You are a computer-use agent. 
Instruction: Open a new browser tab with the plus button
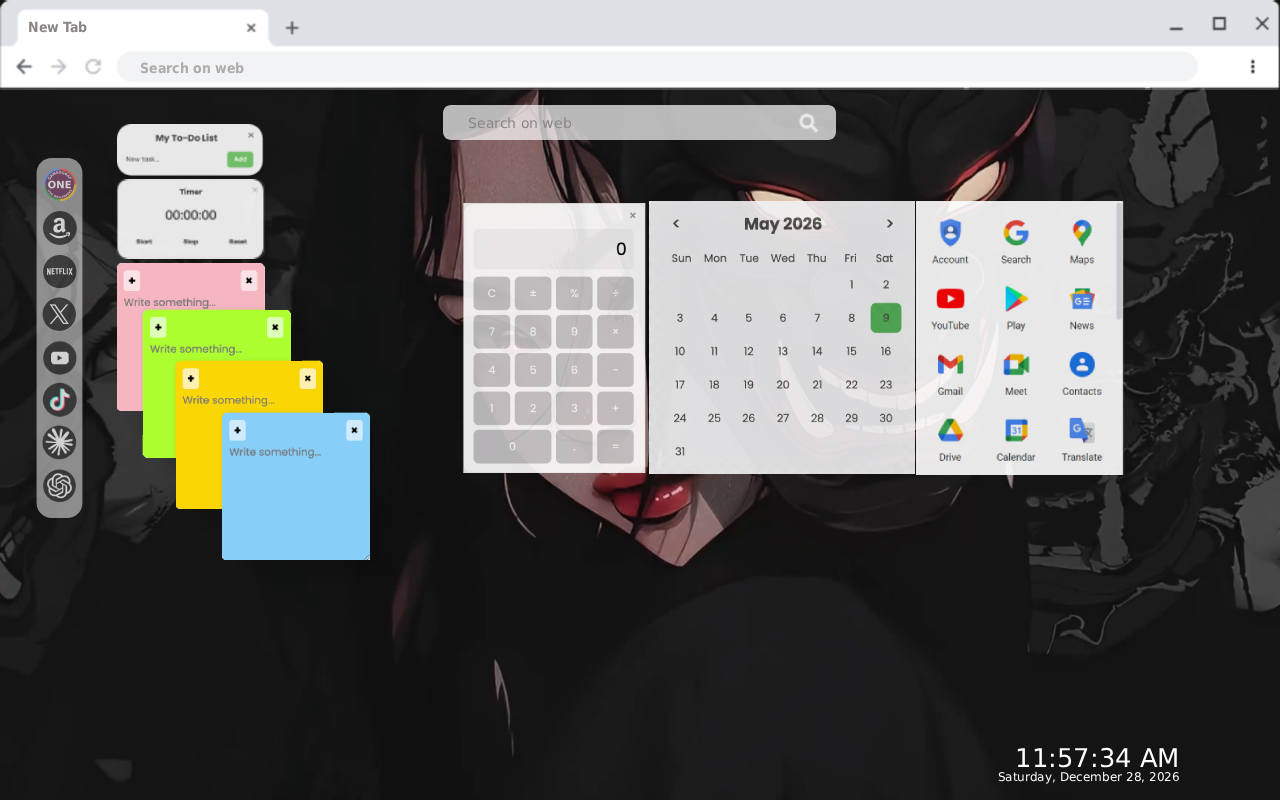pyautogui.click(x=292, y=28)
